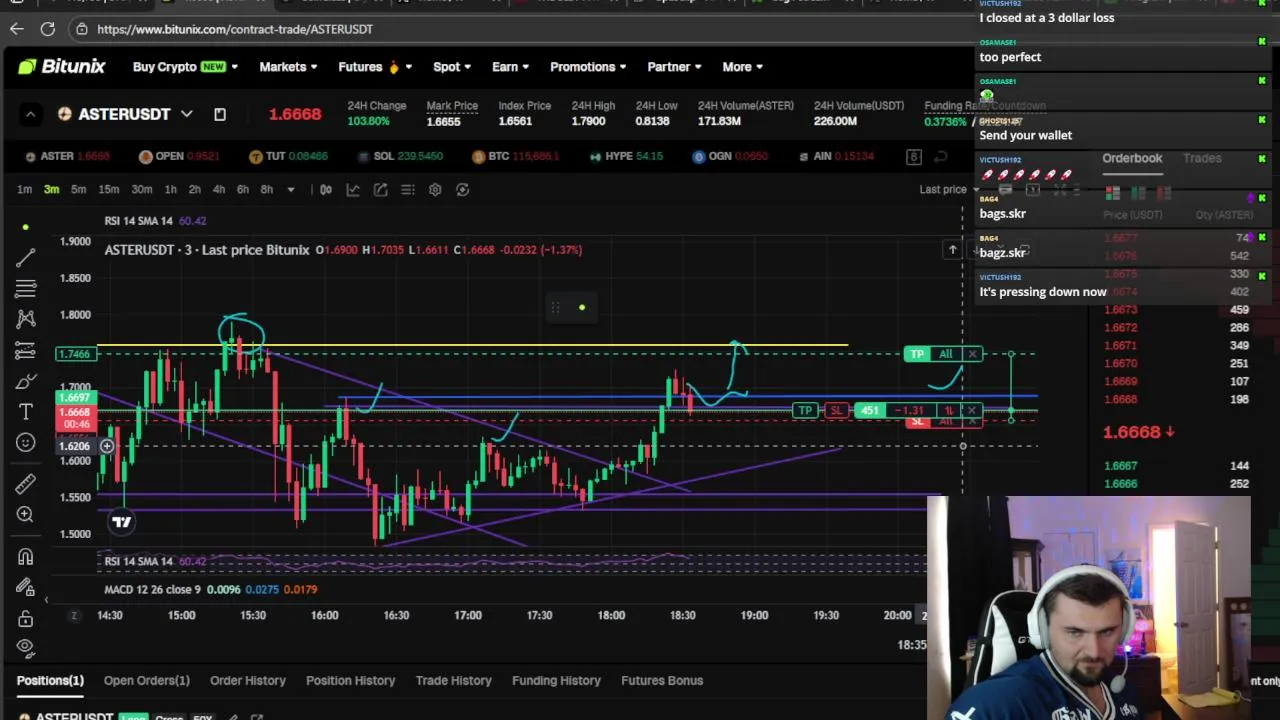Click the contract info icon beside ASTERUSDT
Image resolution: width=1280 pixels, height=720 pixels.
(x=220, y=114)
